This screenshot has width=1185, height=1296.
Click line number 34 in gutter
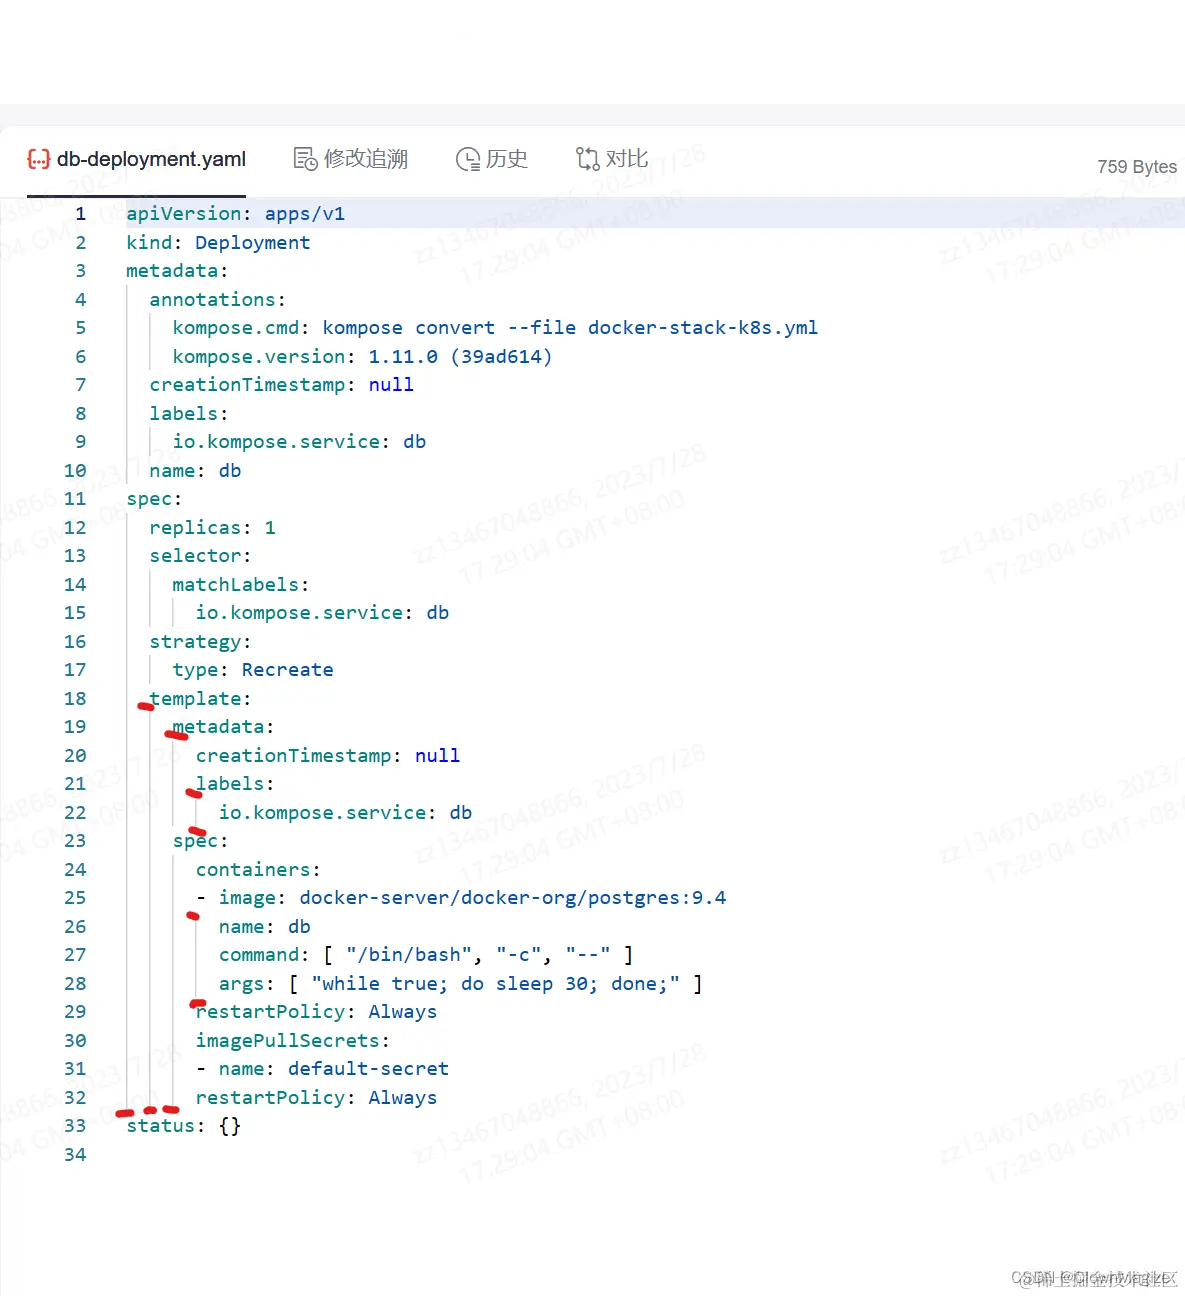75,1155
